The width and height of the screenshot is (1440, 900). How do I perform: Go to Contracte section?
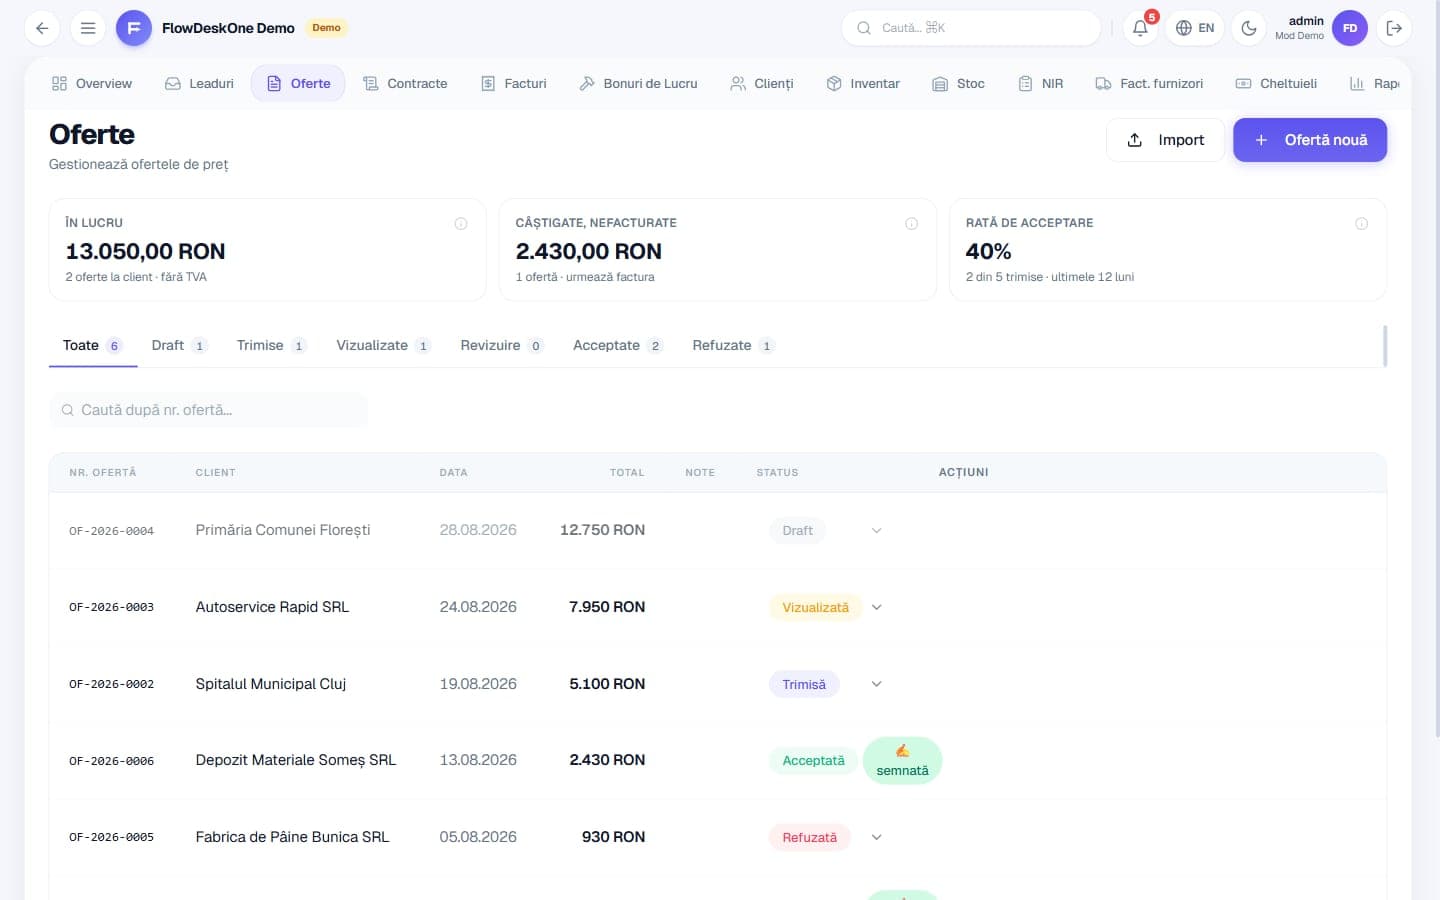405,83
